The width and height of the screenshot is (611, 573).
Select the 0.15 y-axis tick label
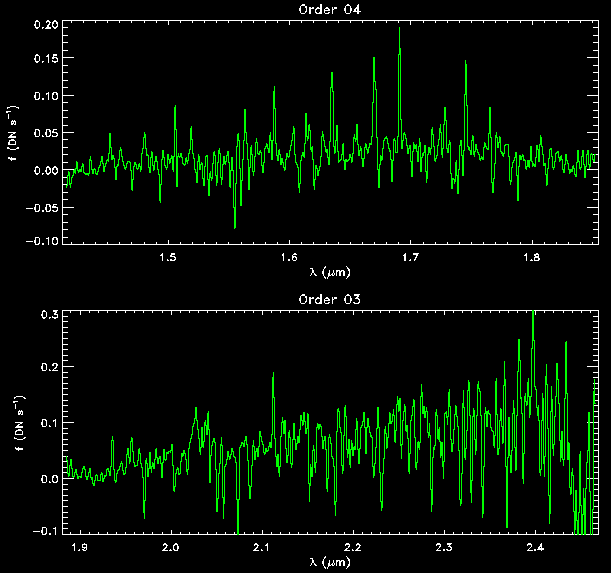43,60
